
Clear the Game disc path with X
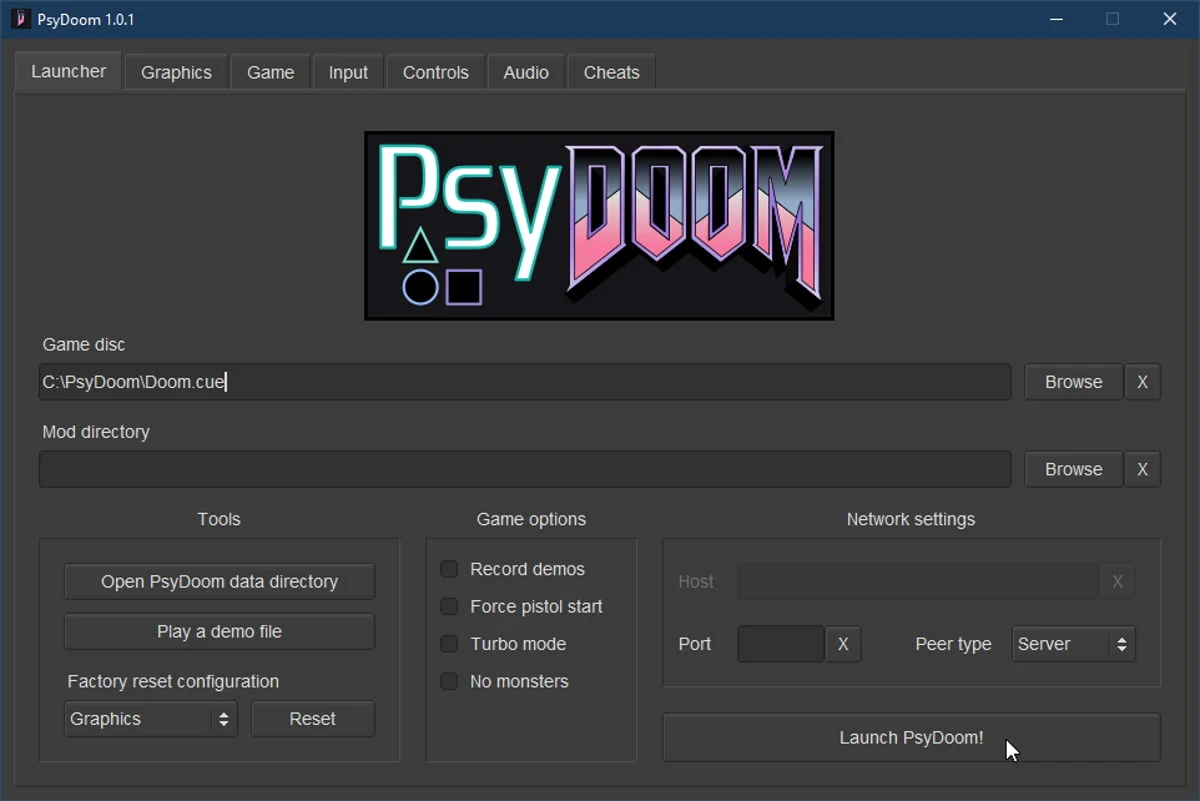click(x=1142, y=382)
